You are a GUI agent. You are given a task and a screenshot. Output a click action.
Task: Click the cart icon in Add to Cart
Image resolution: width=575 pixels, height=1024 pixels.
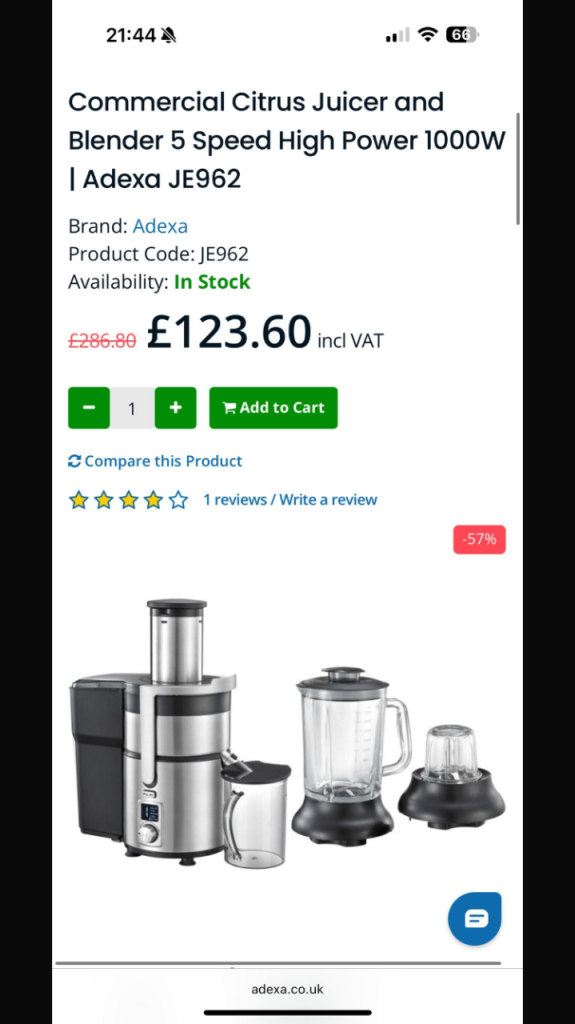pyautogui.click(x=229, y=408)
